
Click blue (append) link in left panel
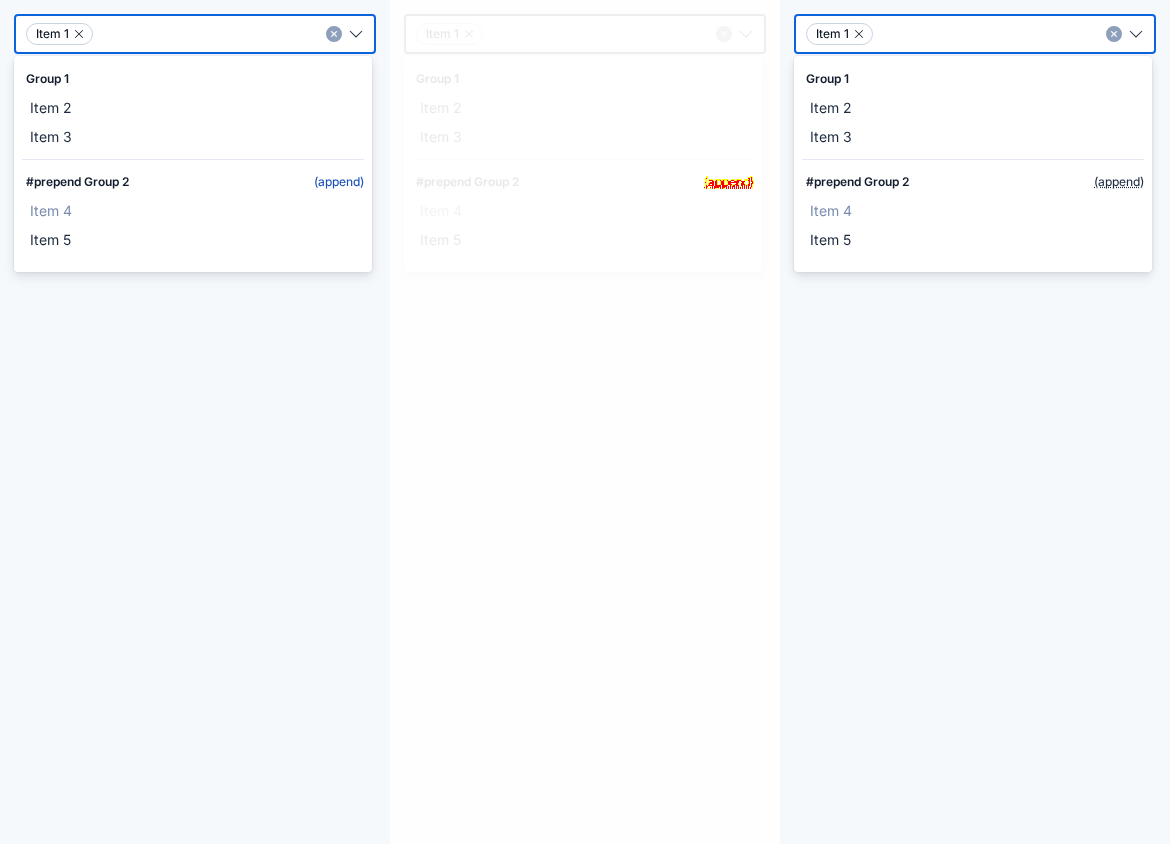[339, 182]
